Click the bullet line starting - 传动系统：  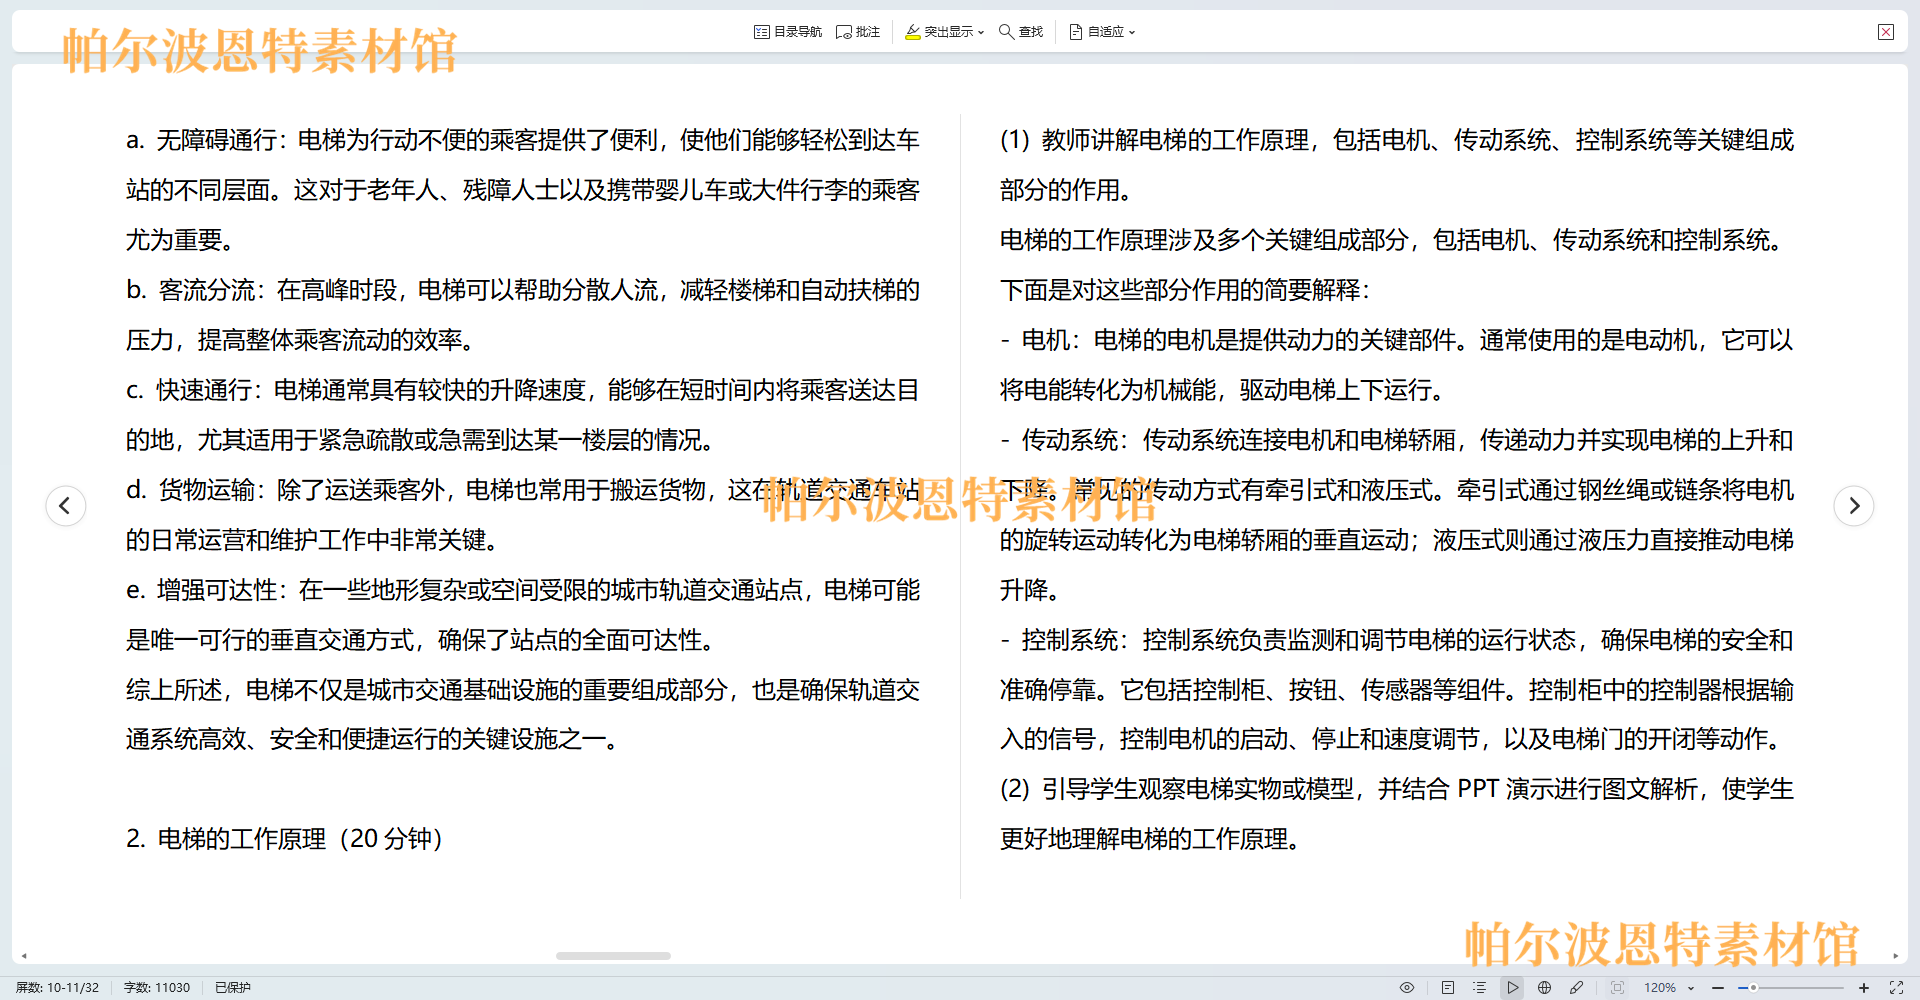(1397, 440)
